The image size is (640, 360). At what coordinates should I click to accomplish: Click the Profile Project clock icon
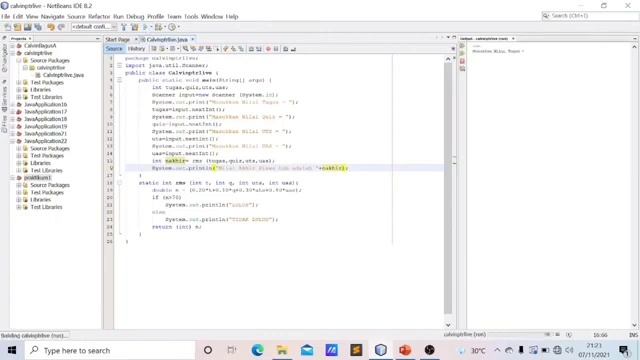click(172, 27)
